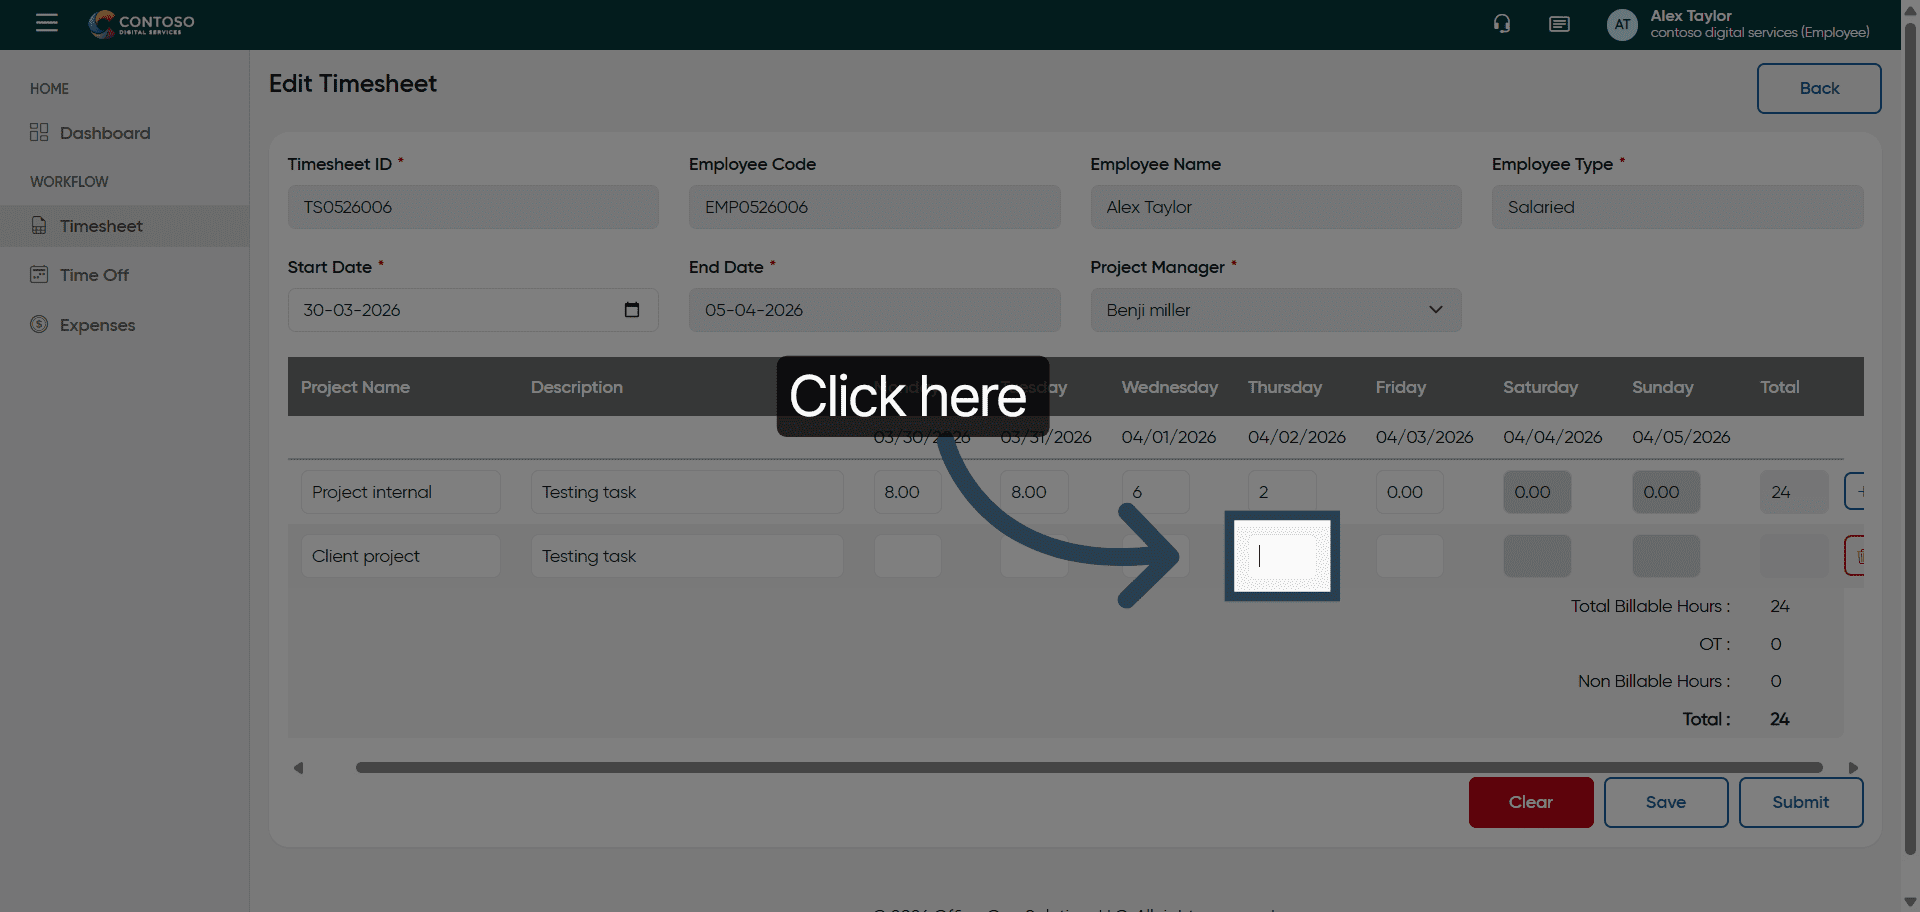The image size is (1920, 912).
Task: Go to Dashboard in sidebar
Action: point(104,133)
